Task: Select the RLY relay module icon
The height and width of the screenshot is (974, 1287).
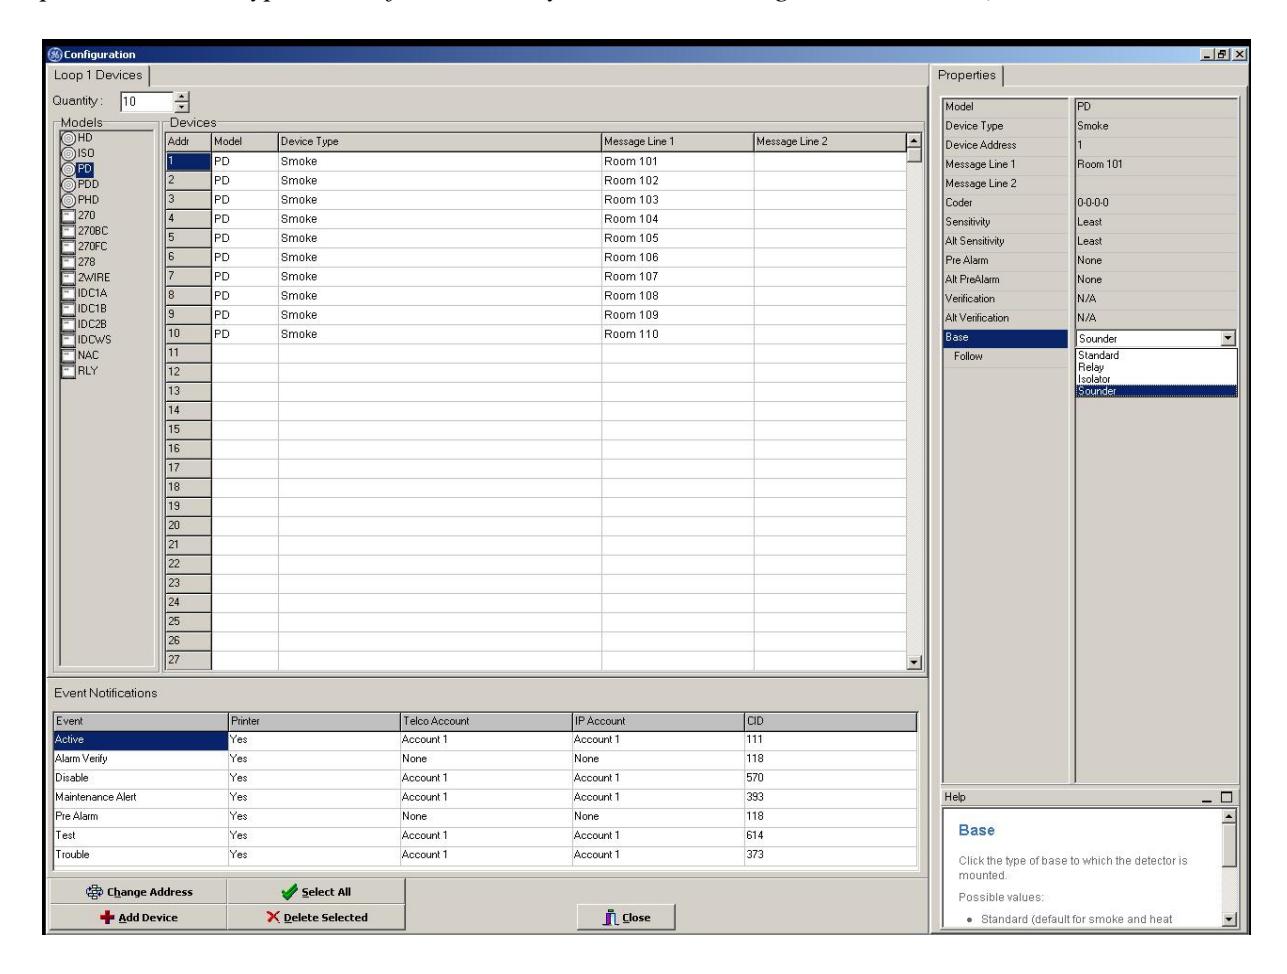Action: tap(69, 371)
